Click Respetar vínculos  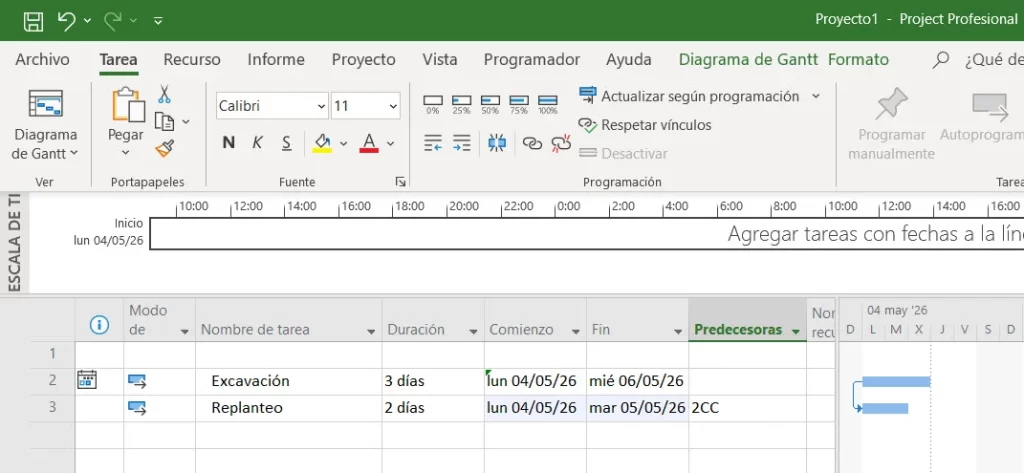[645, 125]
